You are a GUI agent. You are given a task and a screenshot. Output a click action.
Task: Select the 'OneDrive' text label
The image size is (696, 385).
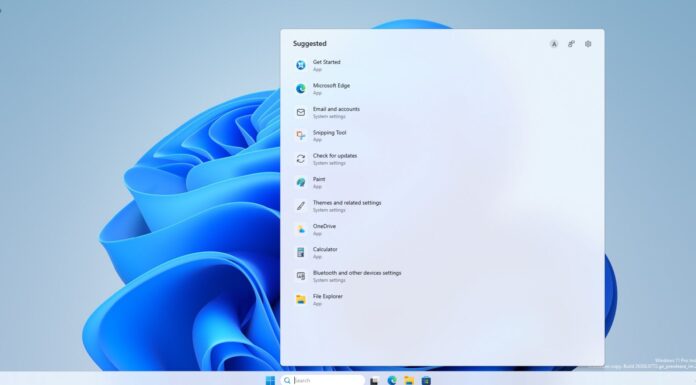click(324, 226)
